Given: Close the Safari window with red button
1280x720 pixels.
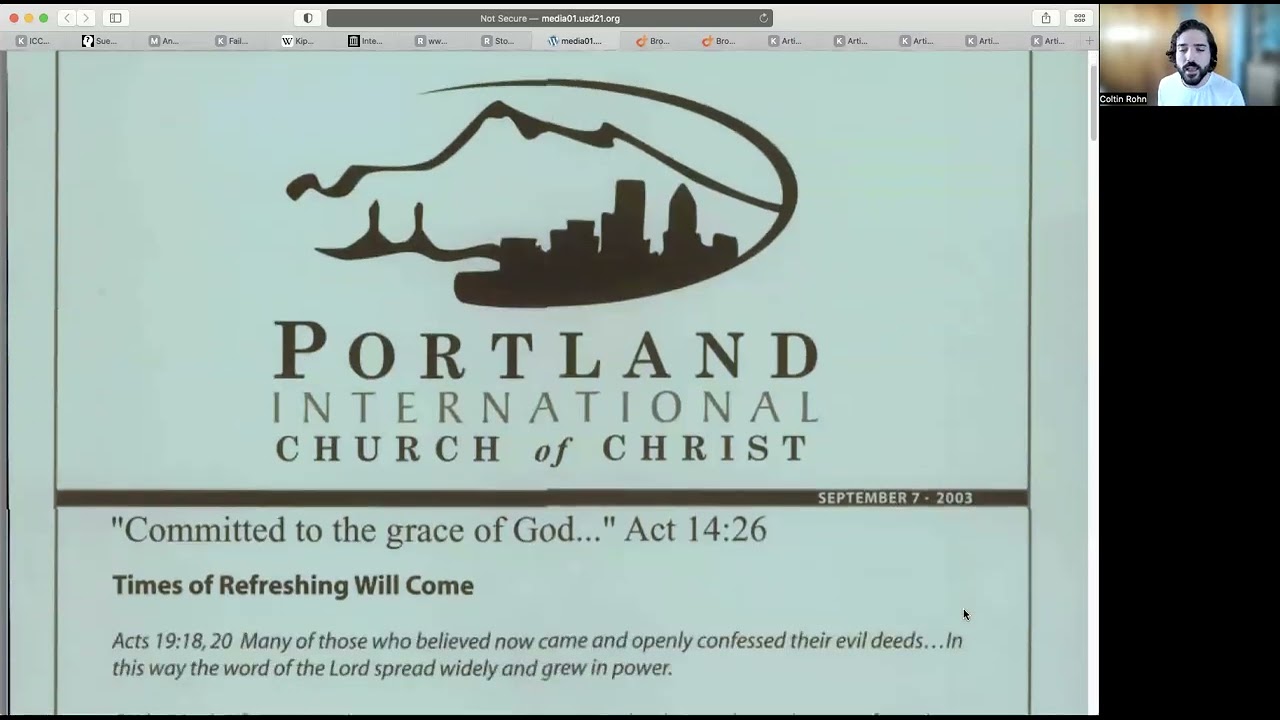Looking at the screenshot, I should [x=14, y=18].
